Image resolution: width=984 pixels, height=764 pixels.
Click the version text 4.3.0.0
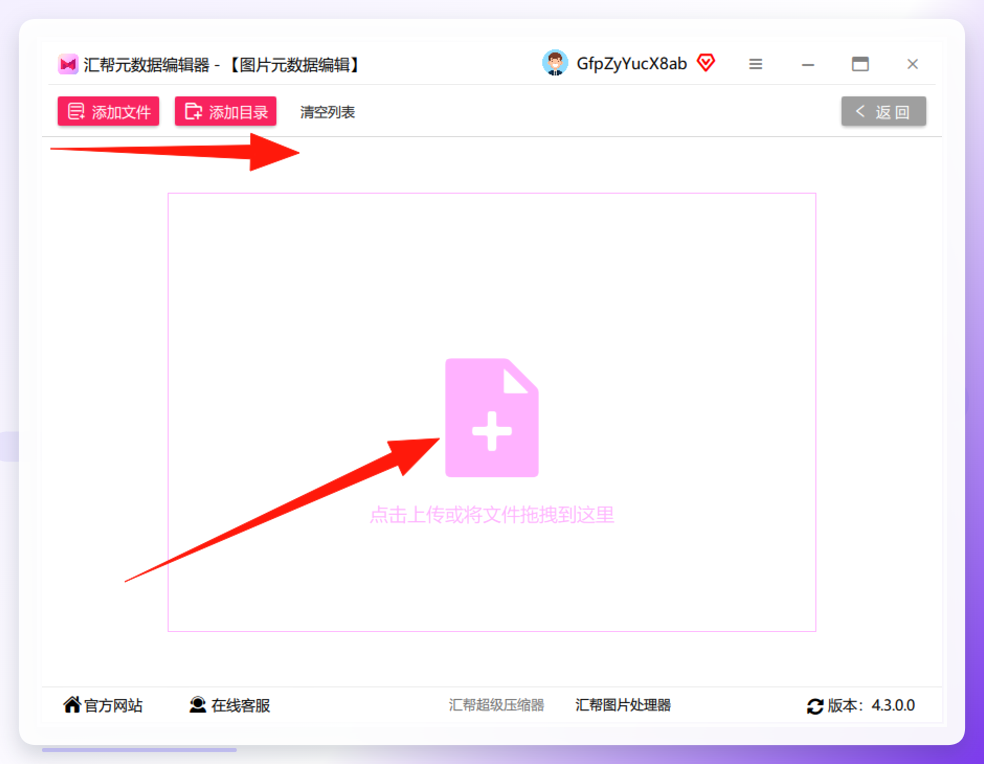coord(893,705)
